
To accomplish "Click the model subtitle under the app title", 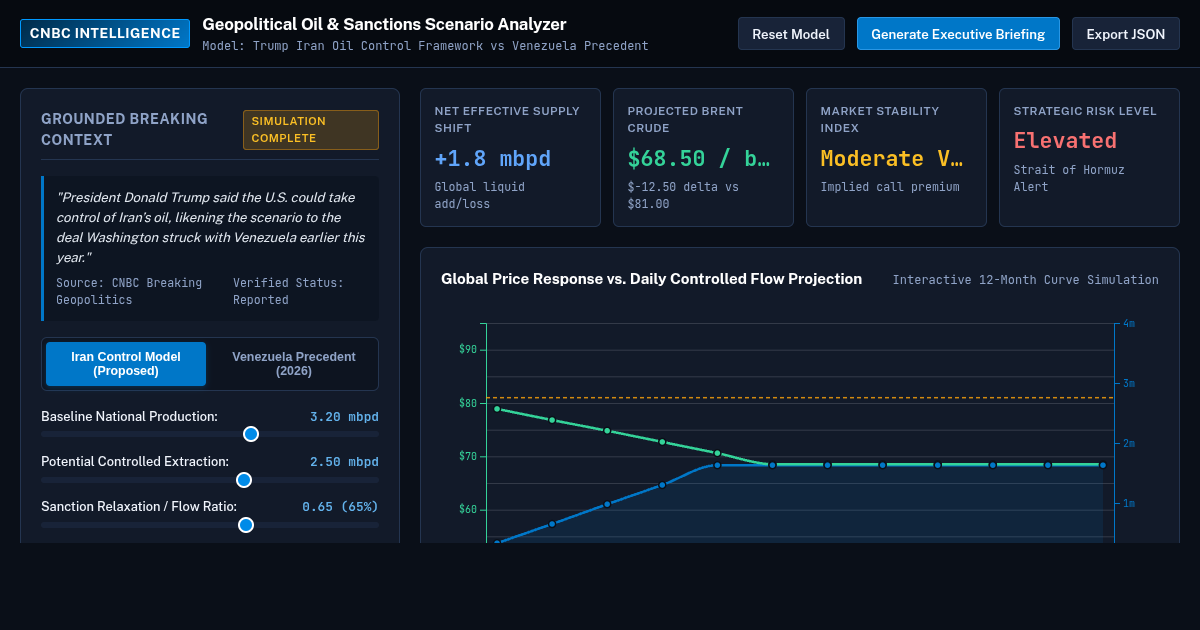I will tap(425, 46).
